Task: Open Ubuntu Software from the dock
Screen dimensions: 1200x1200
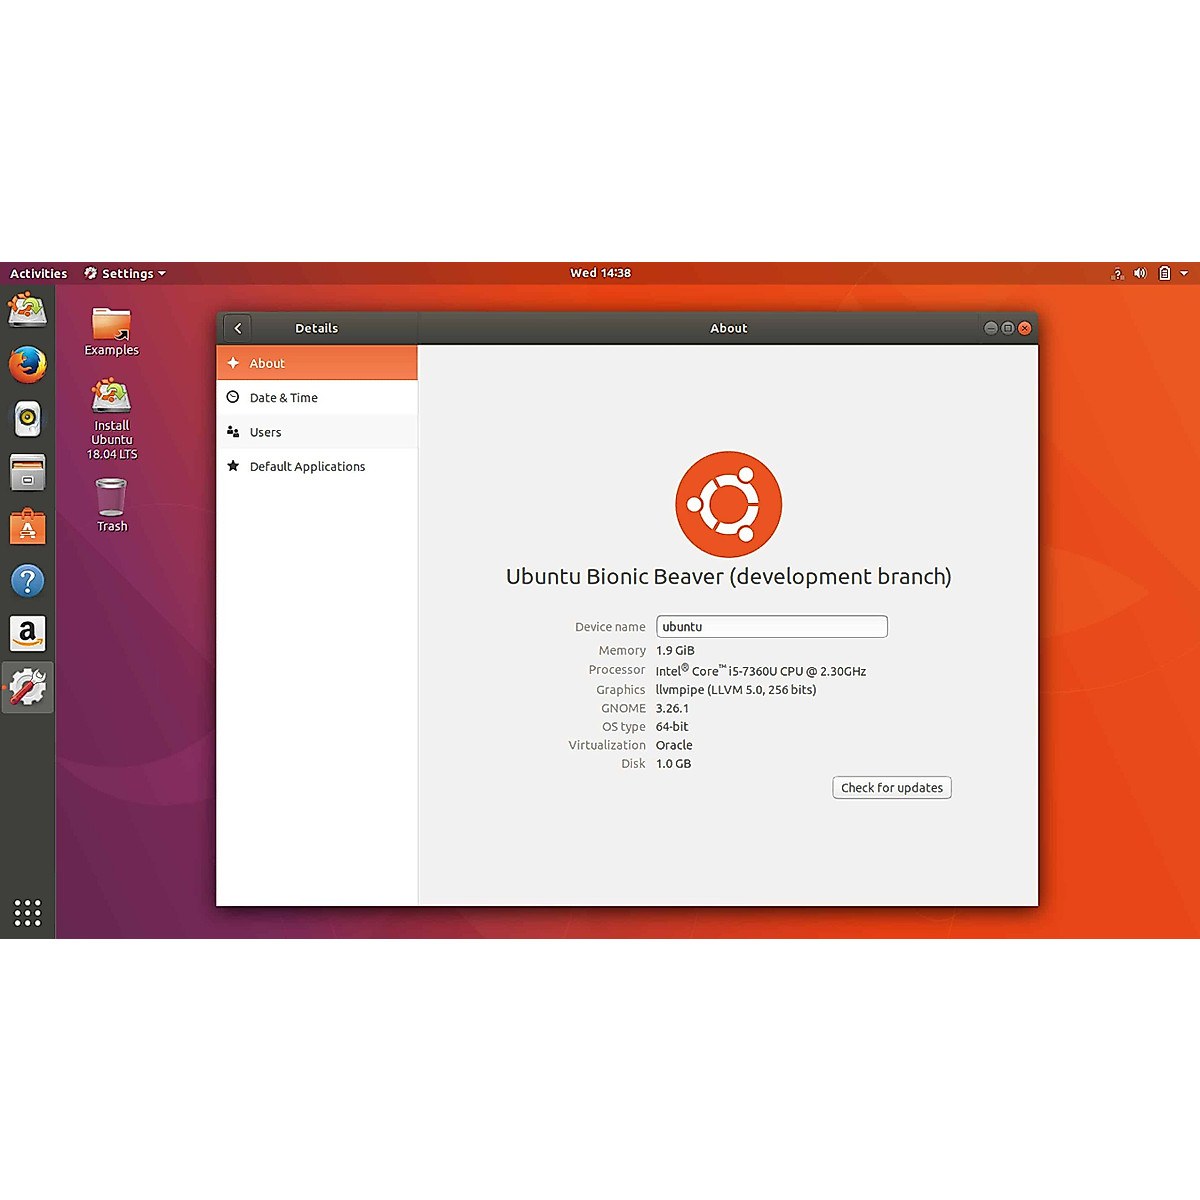Action: (x=28, y=526)
